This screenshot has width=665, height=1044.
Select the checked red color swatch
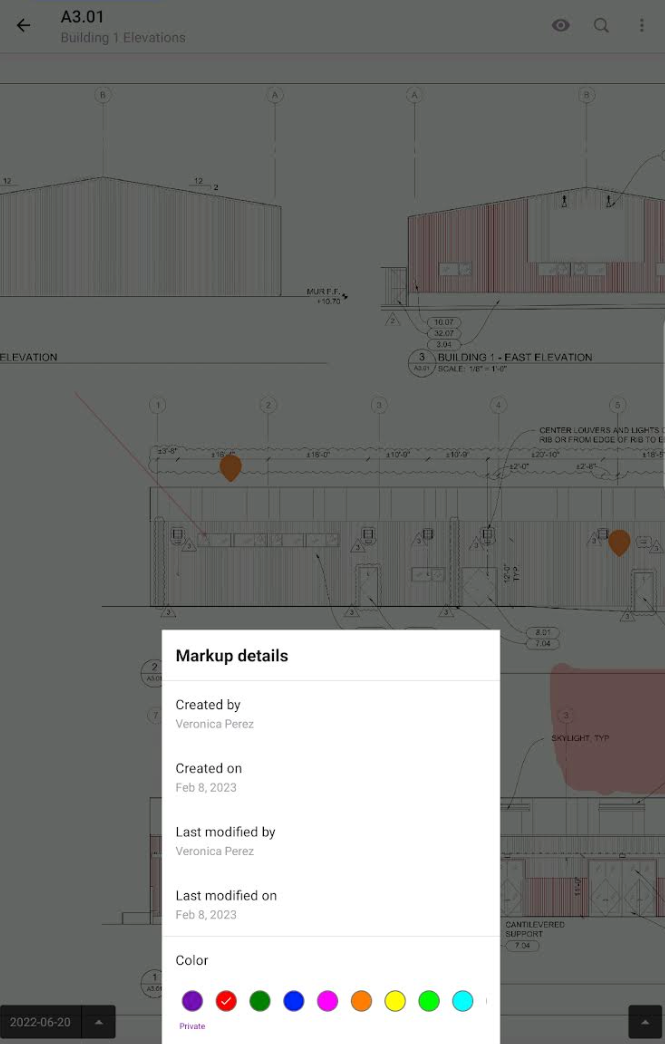pos(226,1001)
